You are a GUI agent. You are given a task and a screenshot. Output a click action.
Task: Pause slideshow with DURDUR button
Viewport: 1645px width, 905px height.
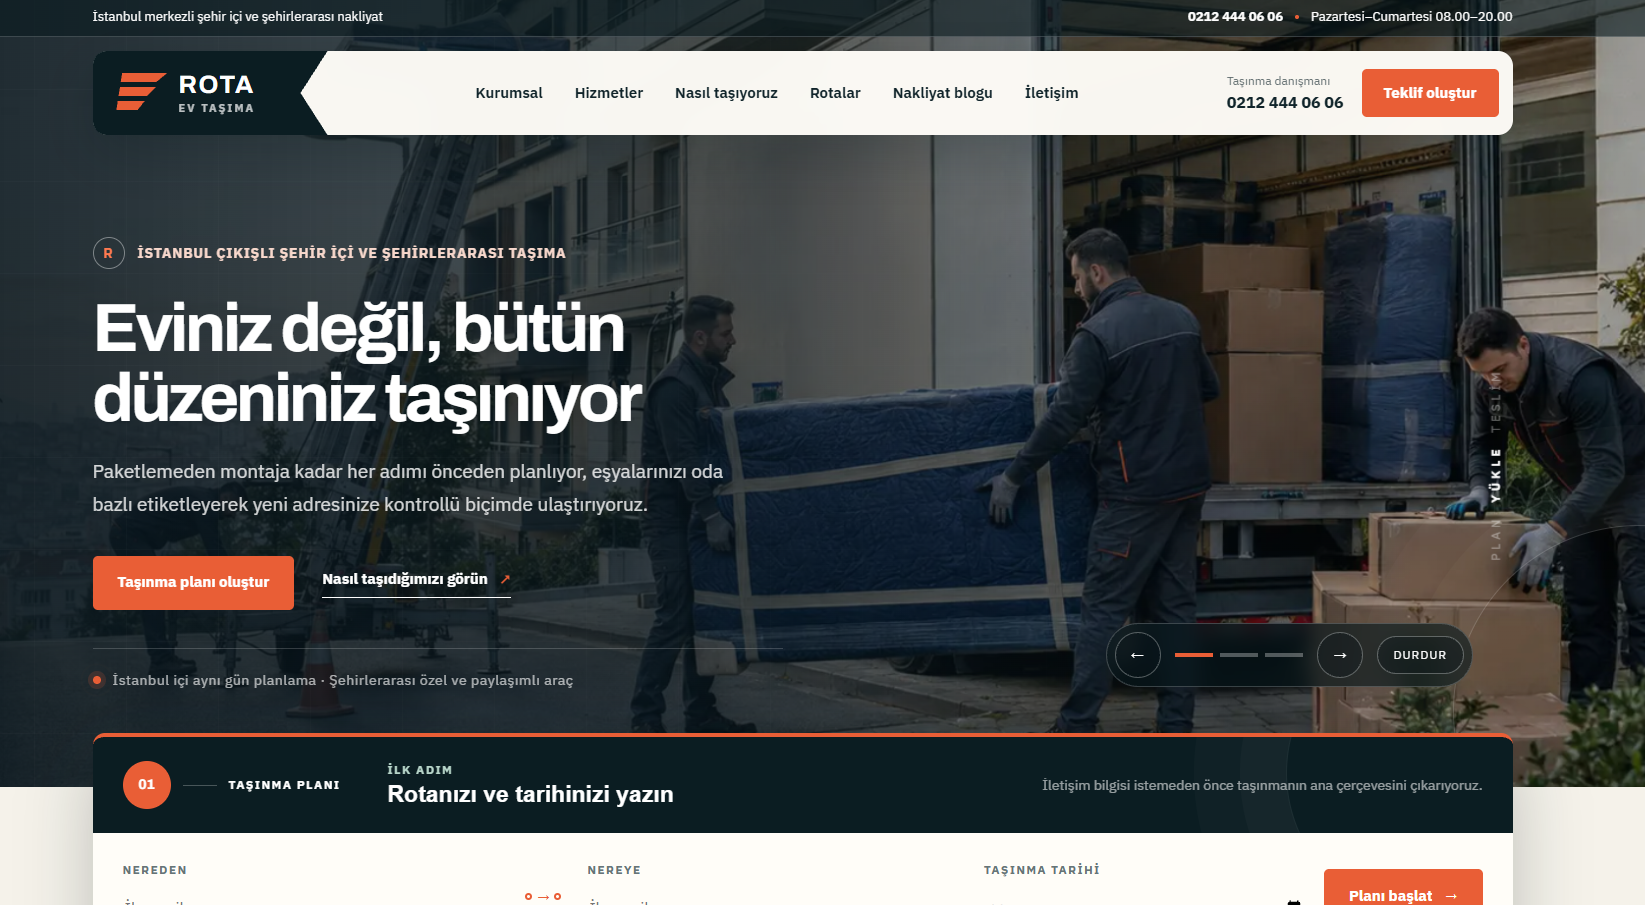(x=1420, y=655)
